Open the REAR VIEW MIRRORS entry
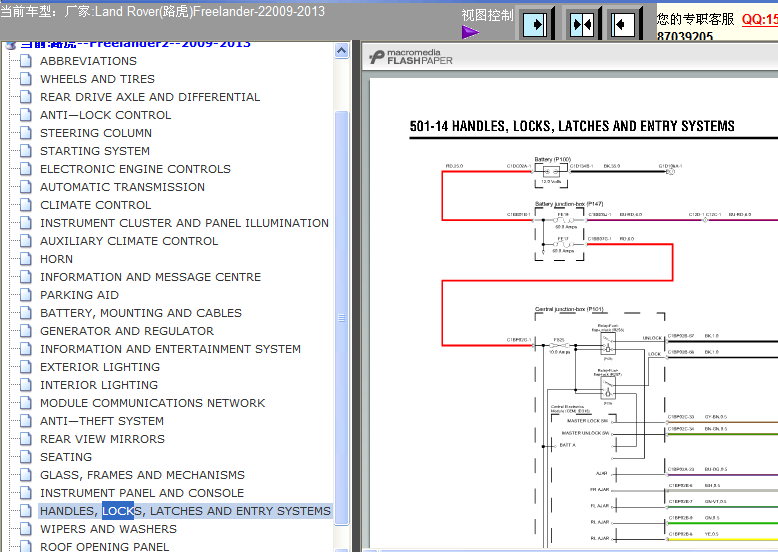The width and height of the screenshot is (778, 552). point(102,439)
